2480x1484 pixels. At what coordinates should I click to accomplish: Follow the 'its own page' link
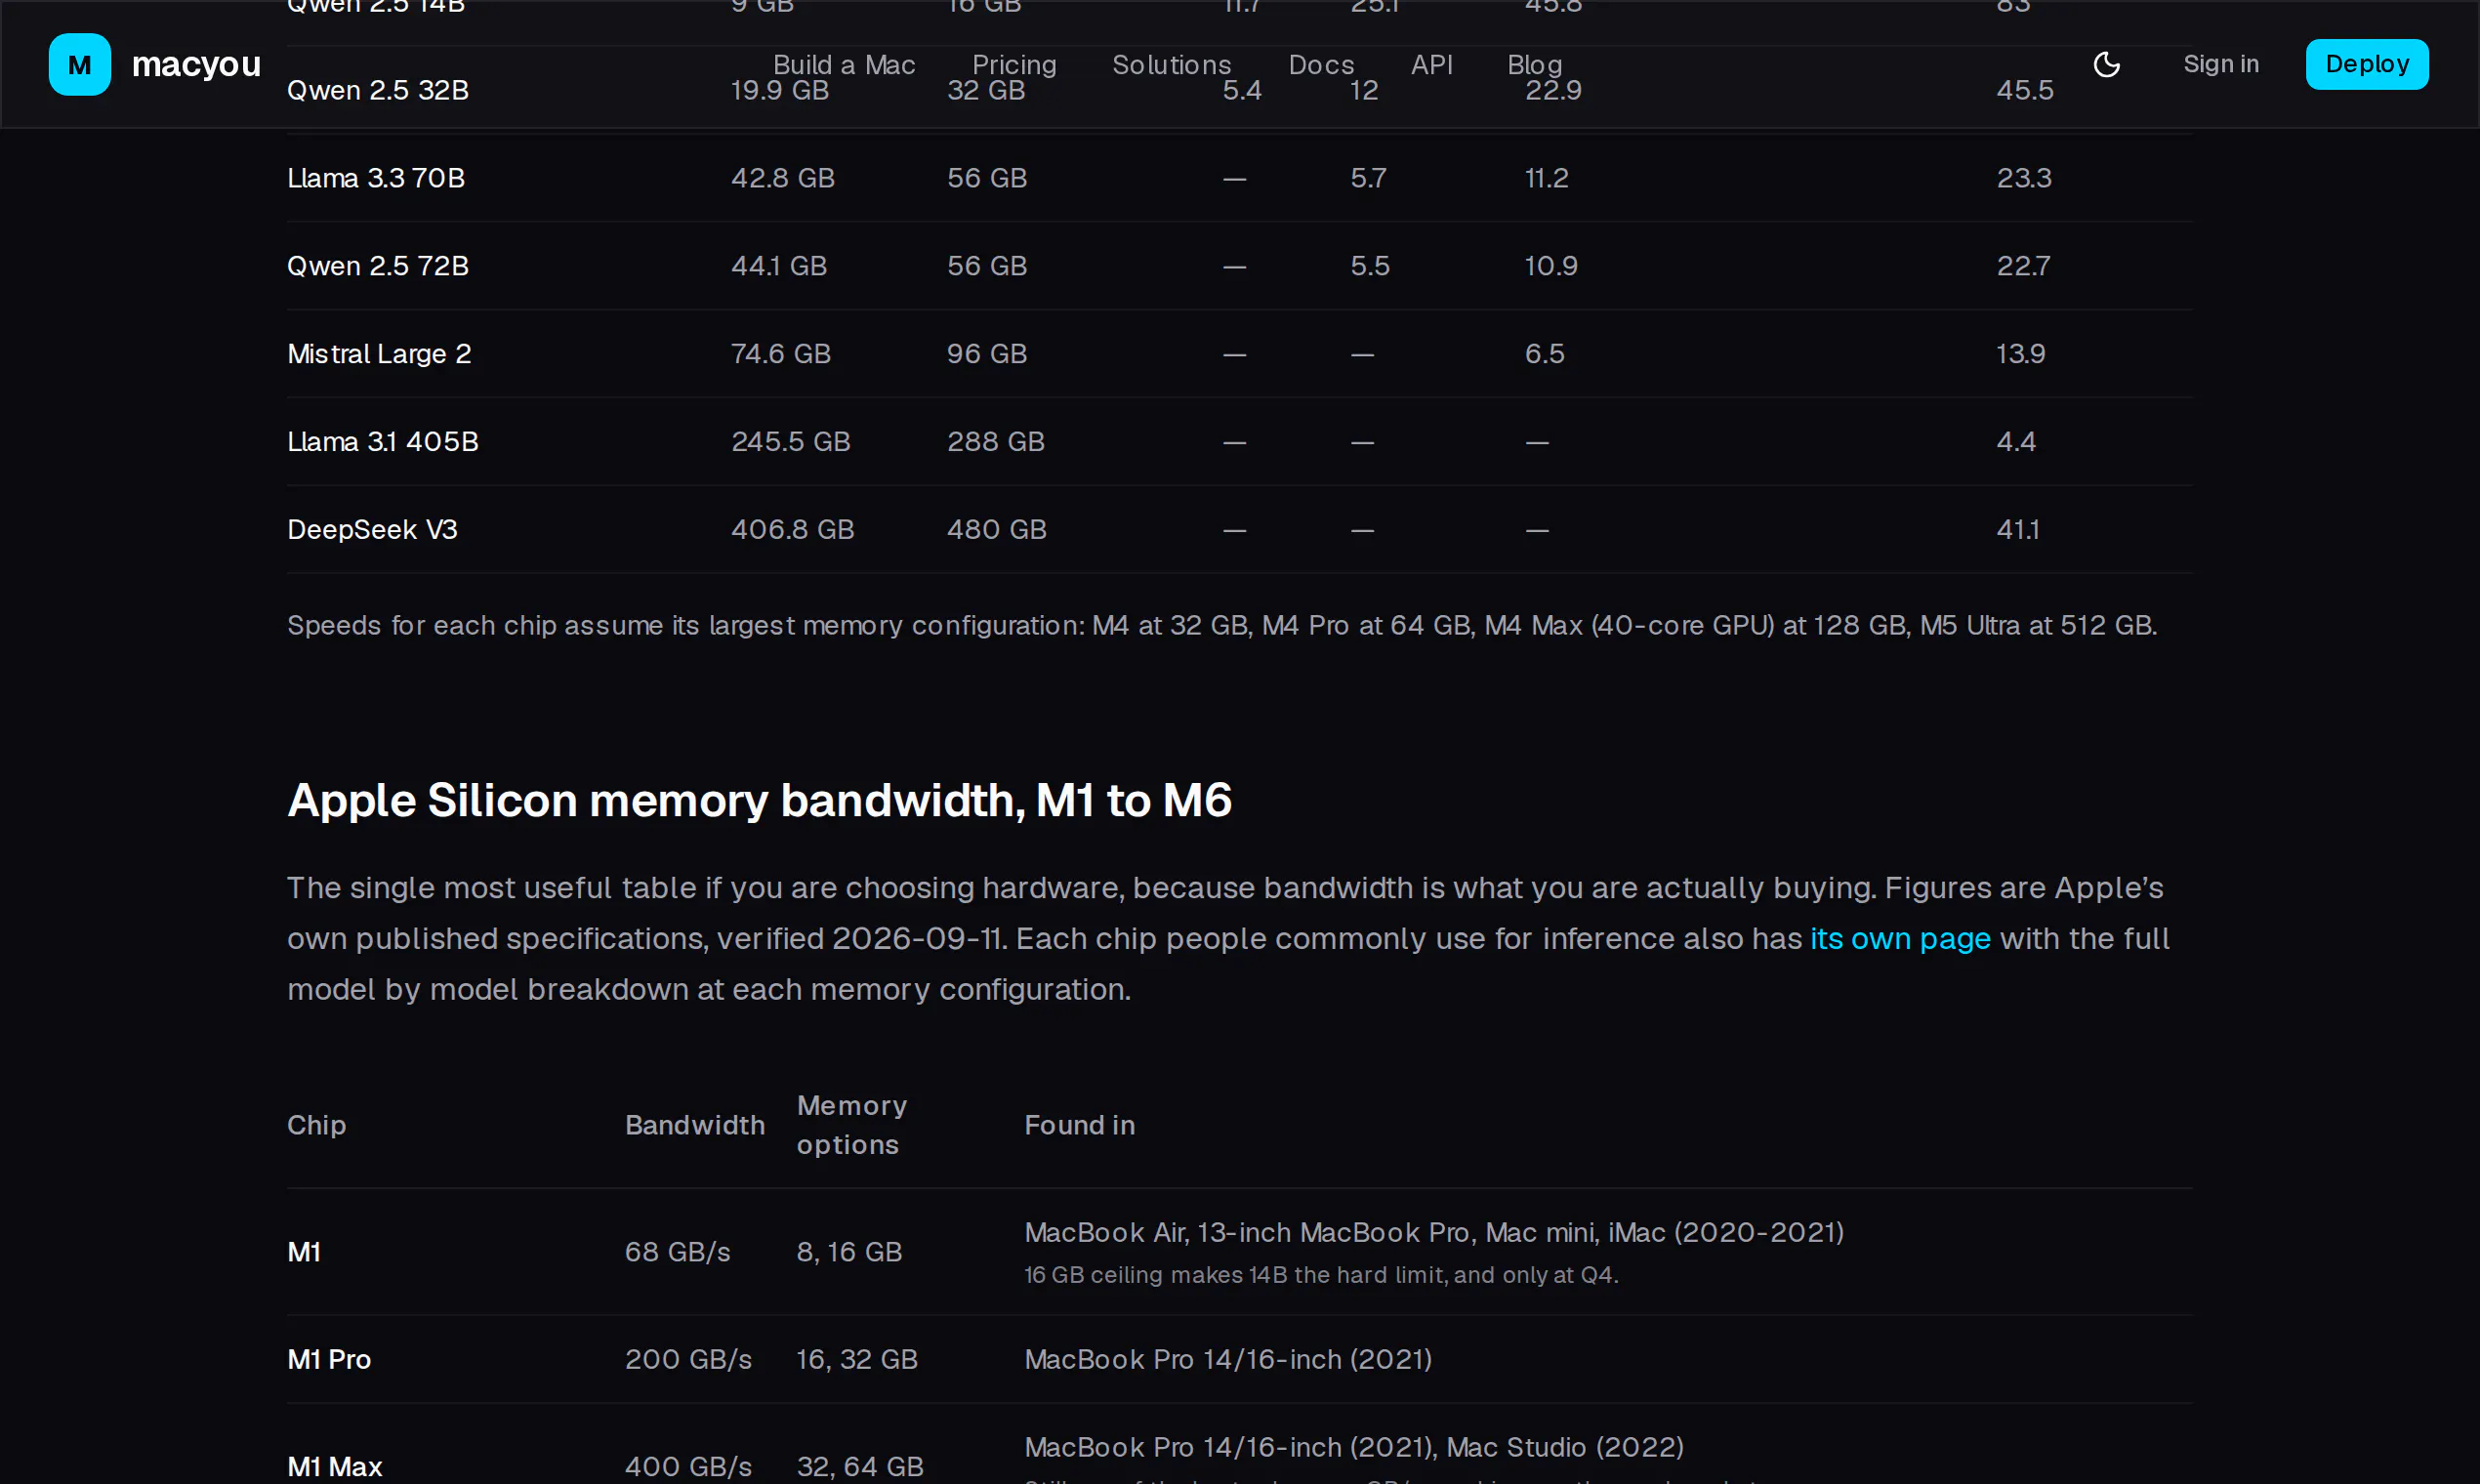1899,938
